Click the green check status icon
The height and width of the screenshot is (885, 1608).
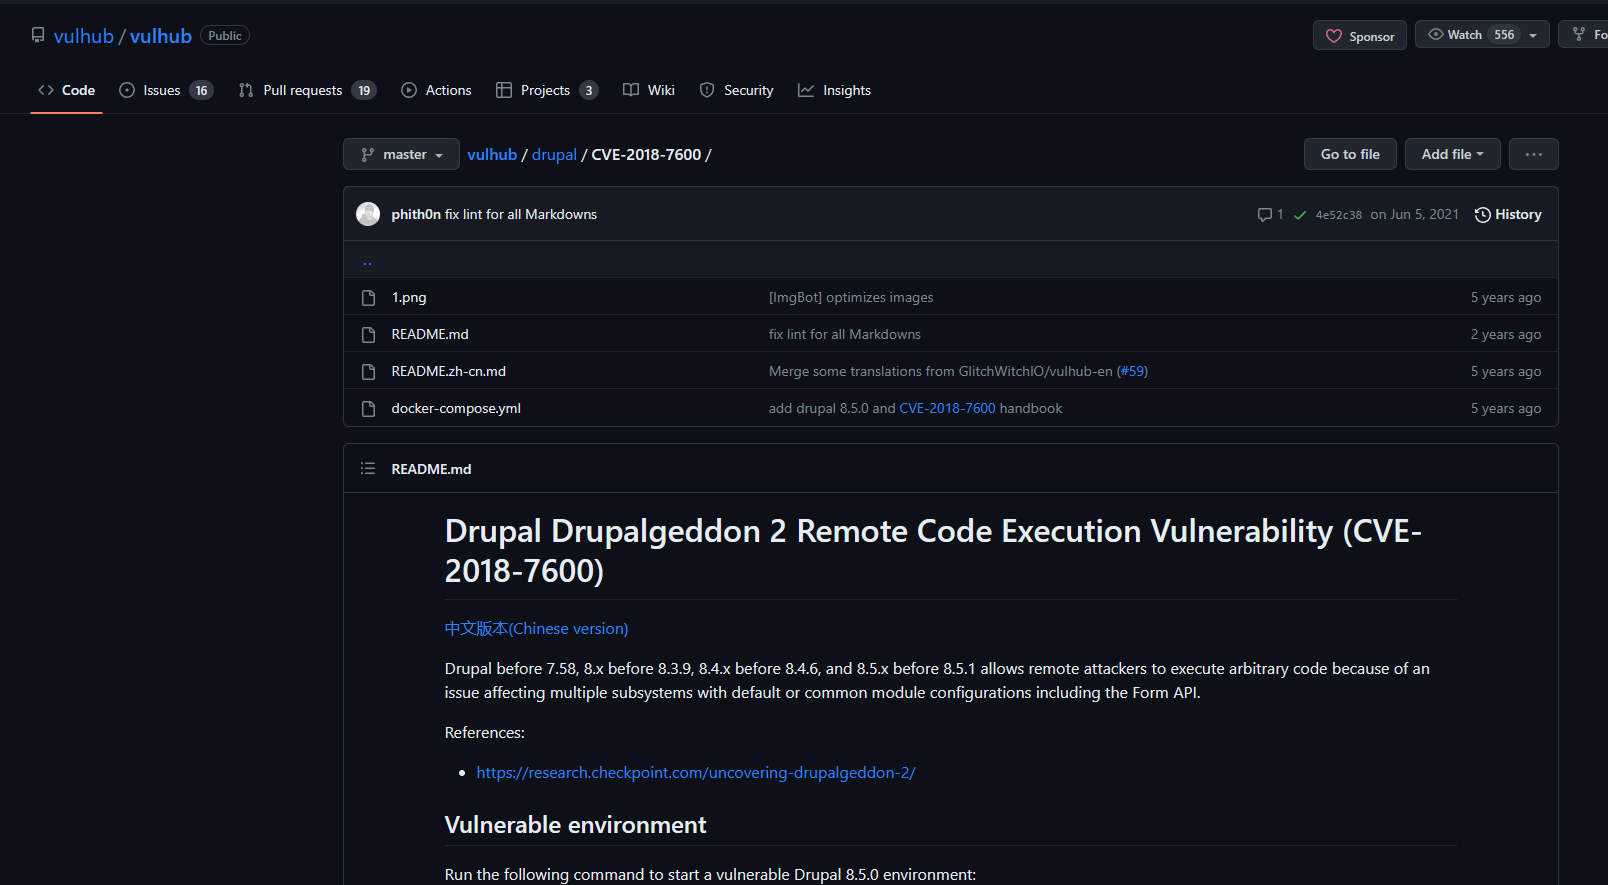(x=1300, y=215)
